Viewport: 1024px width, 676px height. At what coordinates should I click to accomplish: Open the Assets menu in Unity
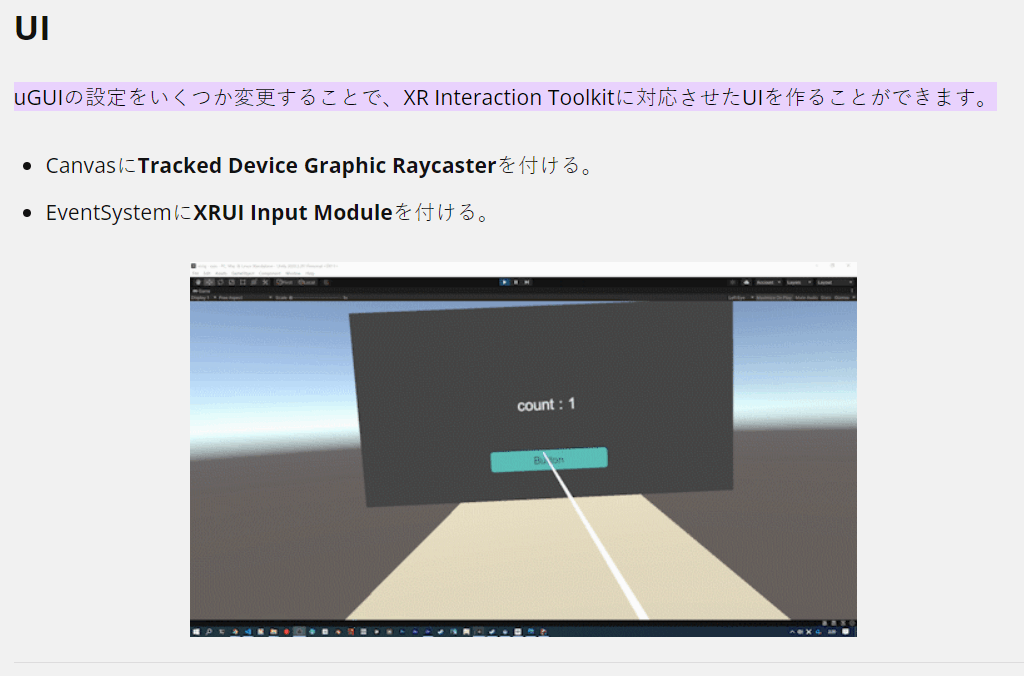click(221, 273)
